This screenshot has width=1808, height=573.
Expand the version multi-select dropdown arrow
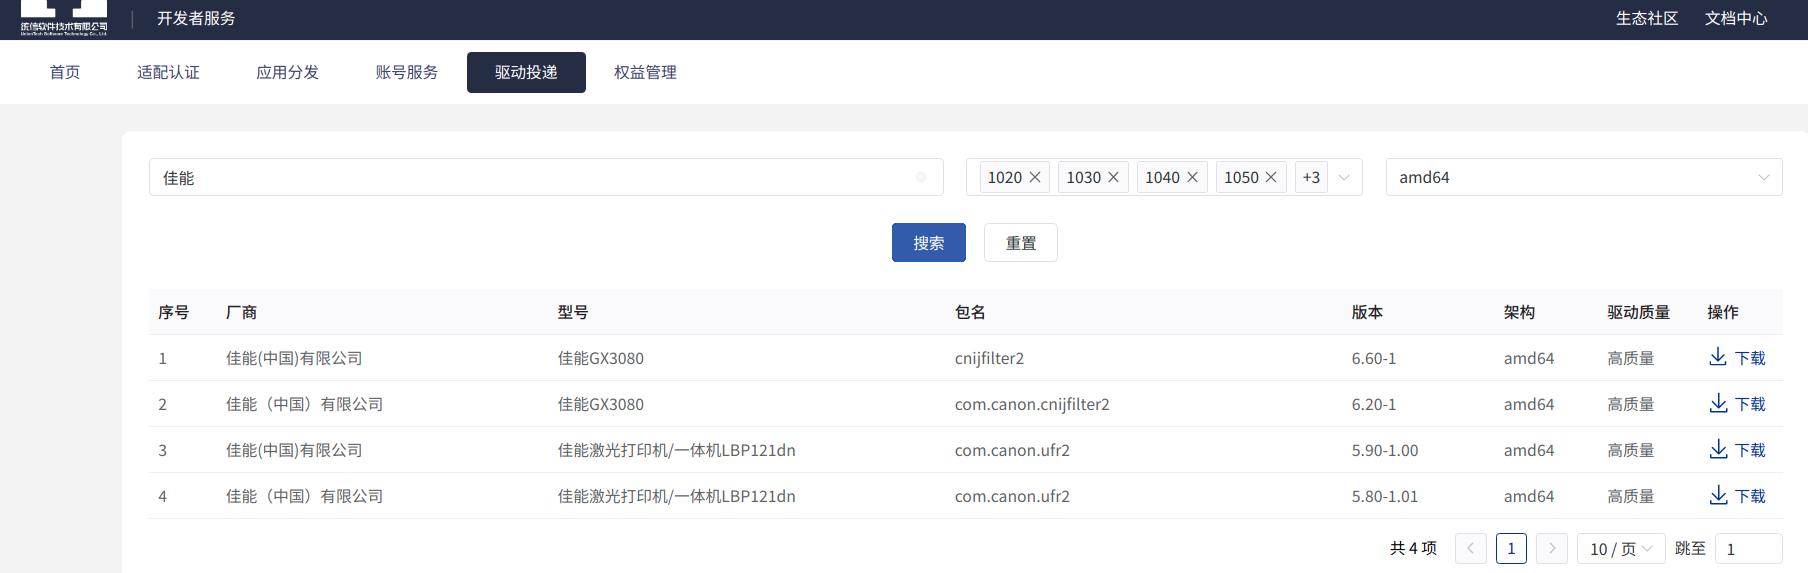[x=1344, y=177]
